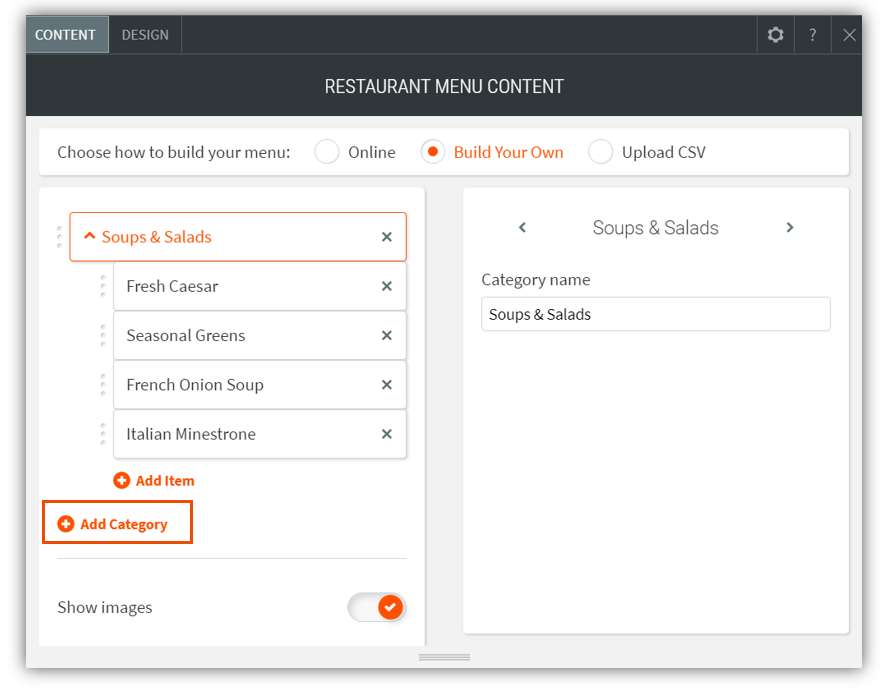Viewport: 884px width, 691px height.
Task: Remove the Fresh Caesar item
Action: pyautogui.click(x=387, y=286)
